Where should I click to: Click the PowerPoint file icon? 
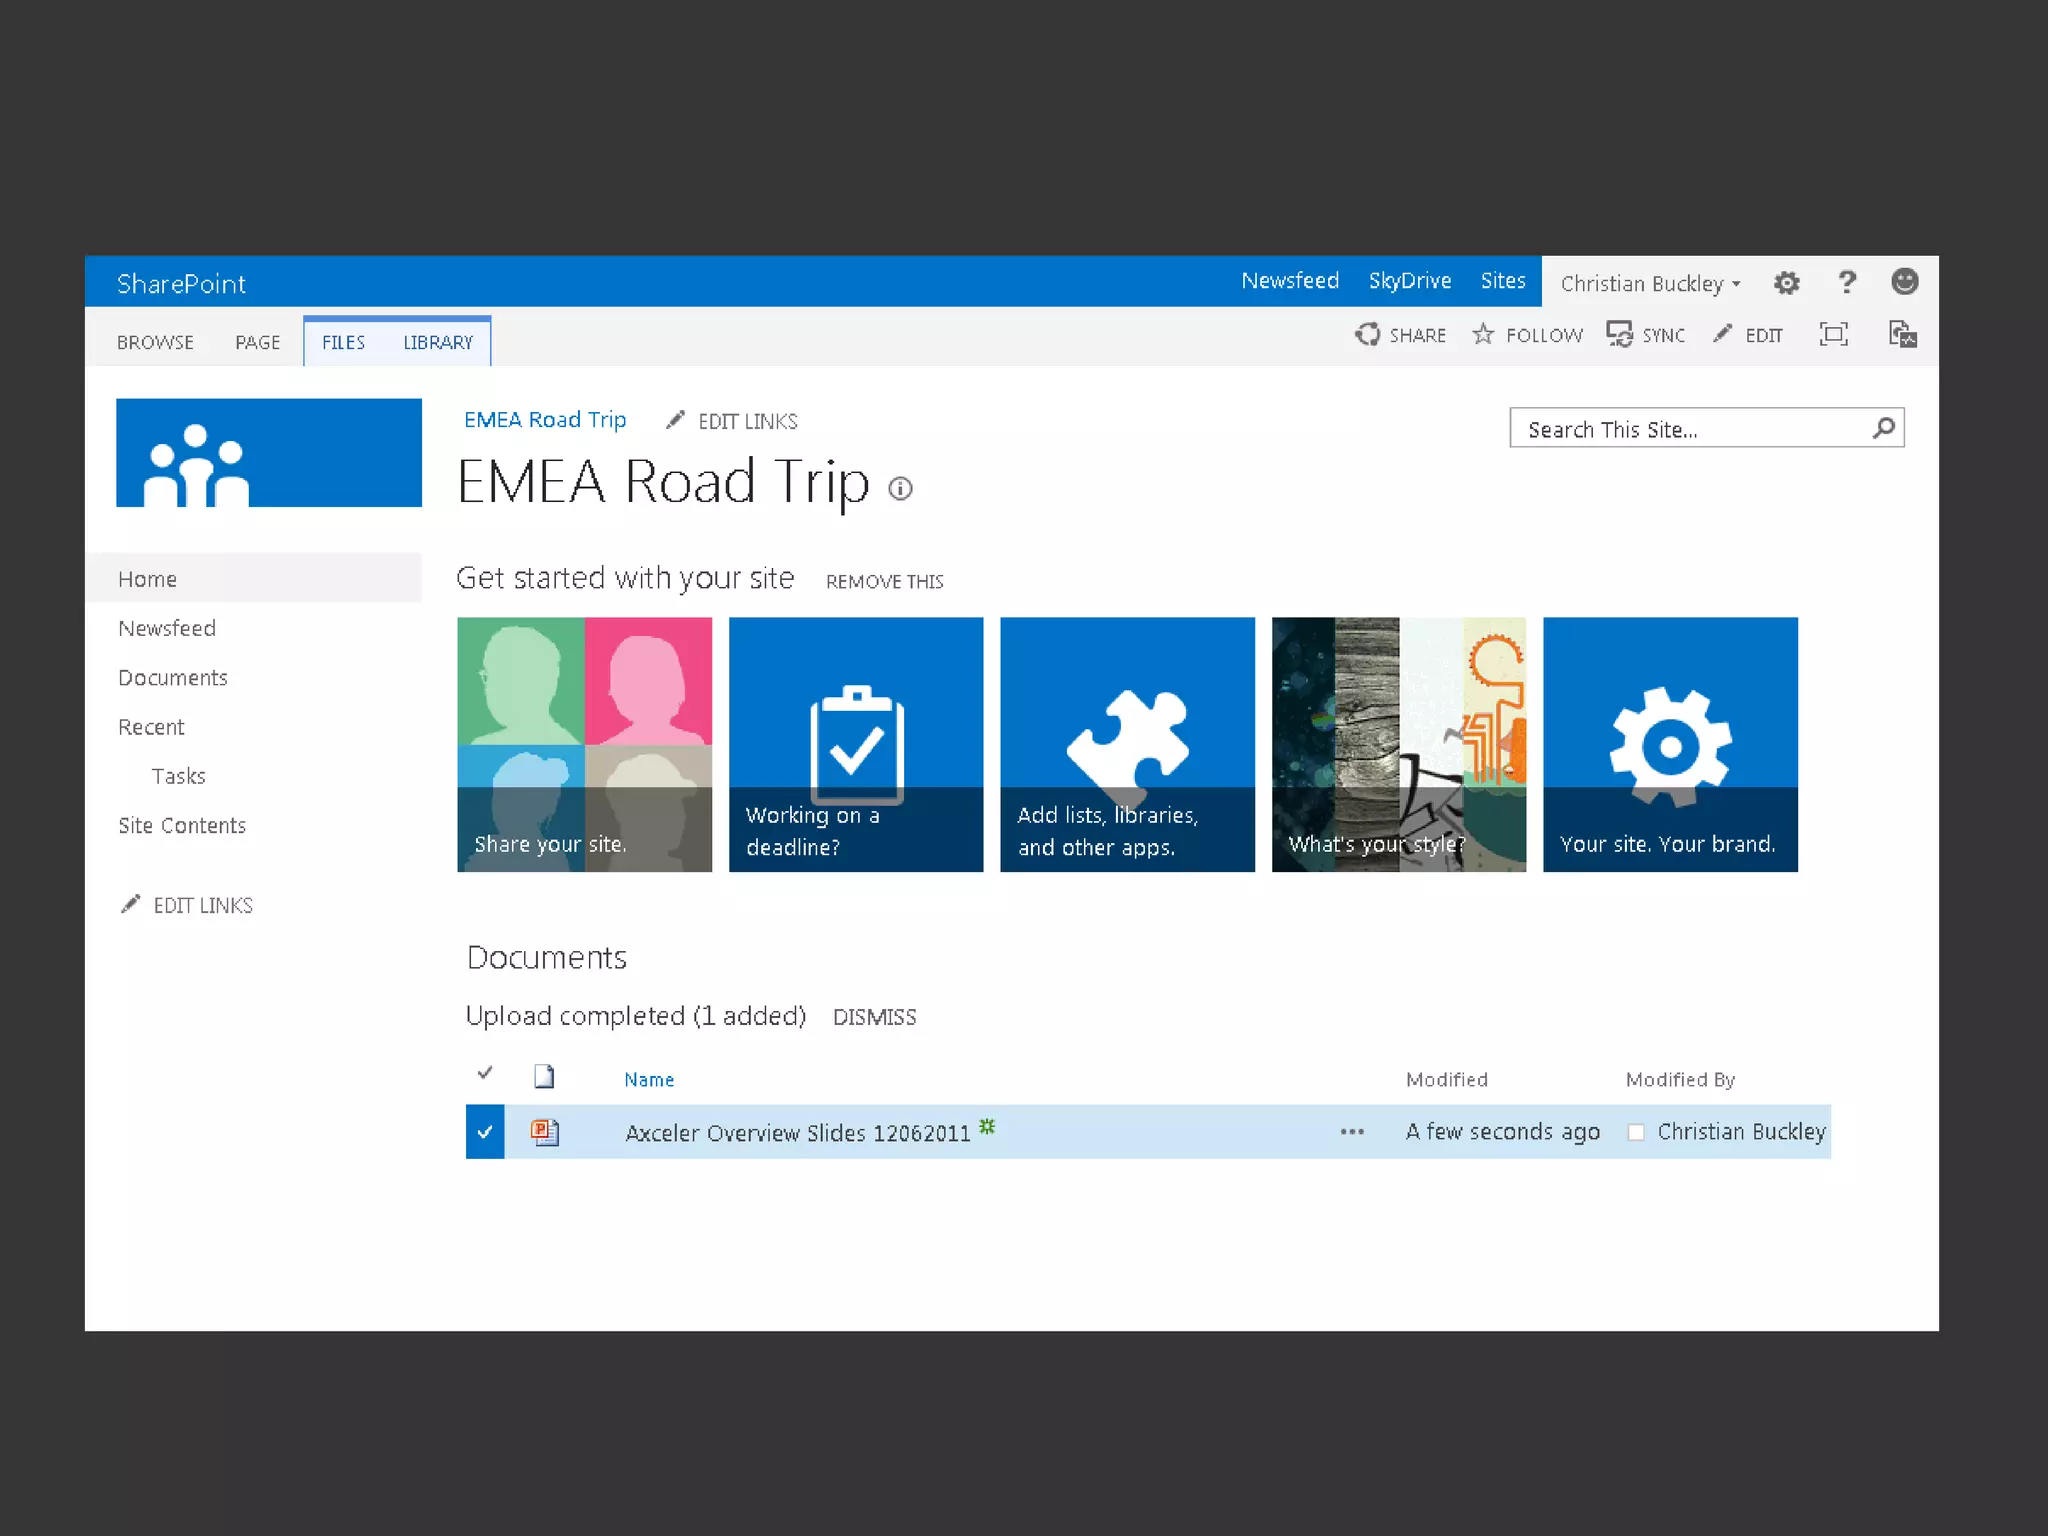tap(545, 1132)
